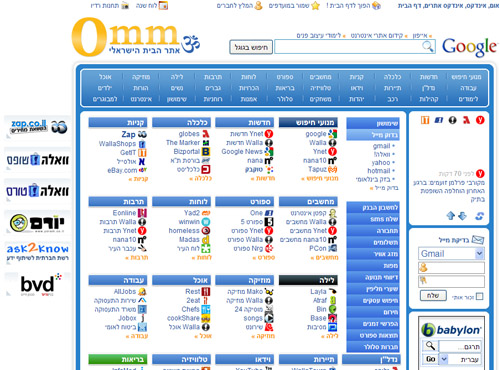Click the שלח button in mail check panel
Image resolution: width=500 pixels, height=370 pixels.
coord(433,296)
